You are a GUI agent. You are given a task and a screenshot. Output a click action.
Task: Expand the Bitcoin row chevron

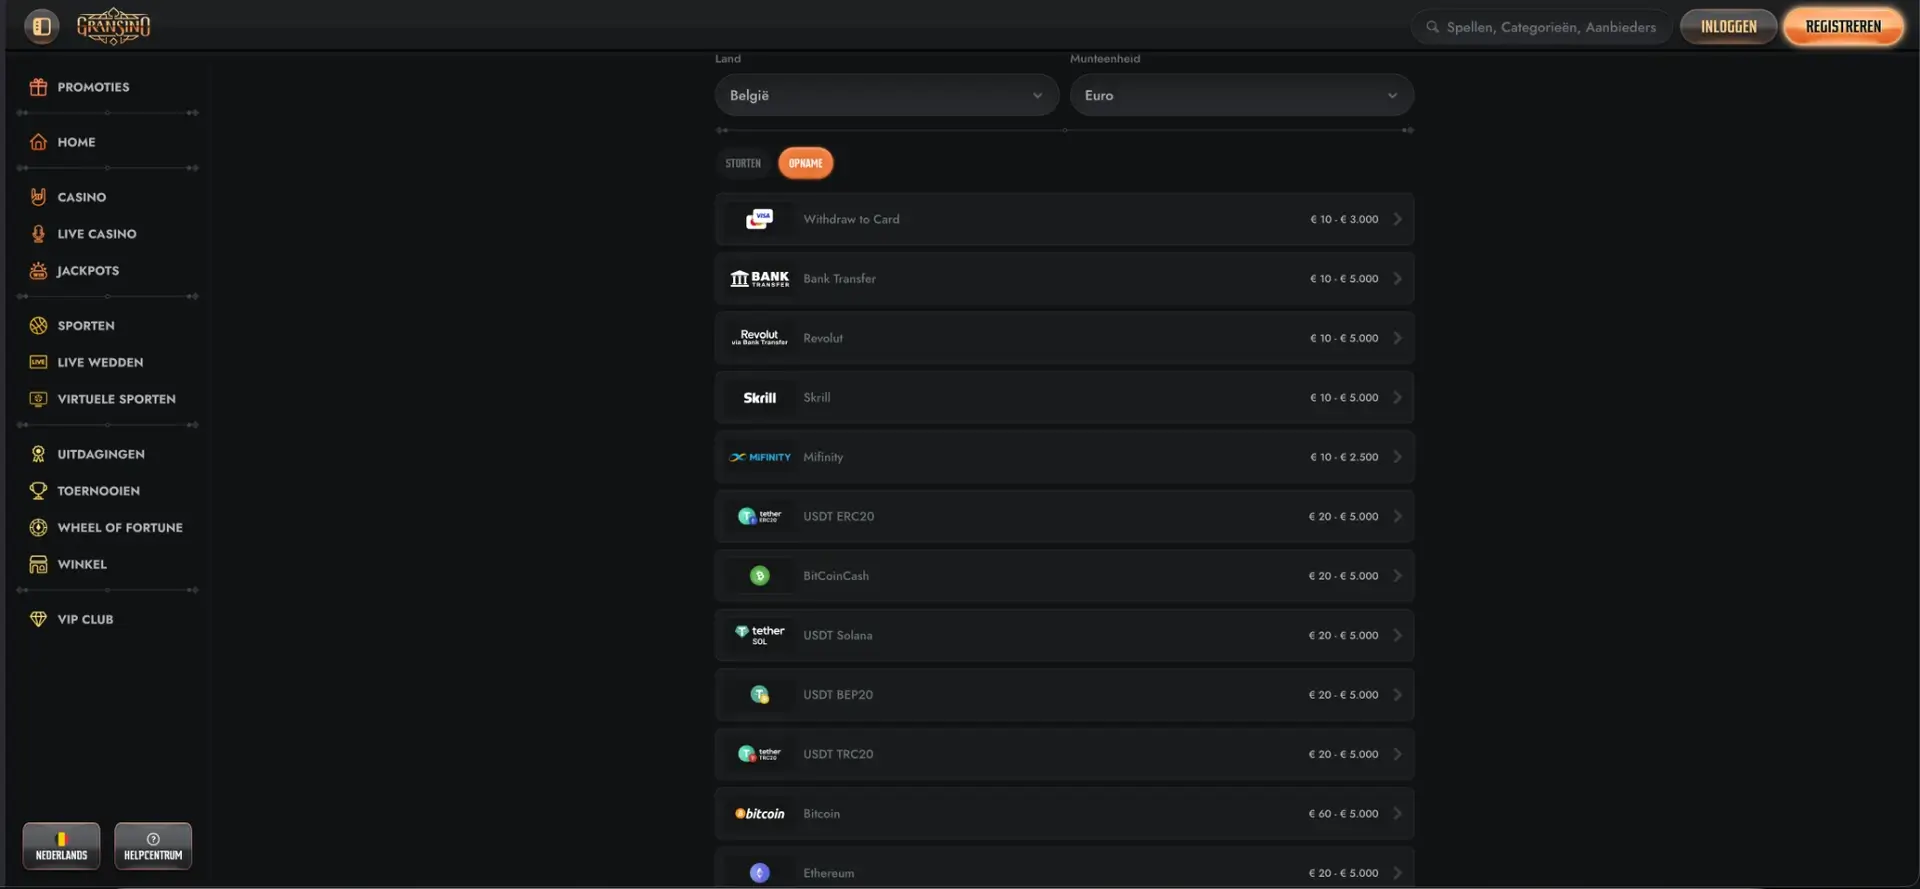1398,814
